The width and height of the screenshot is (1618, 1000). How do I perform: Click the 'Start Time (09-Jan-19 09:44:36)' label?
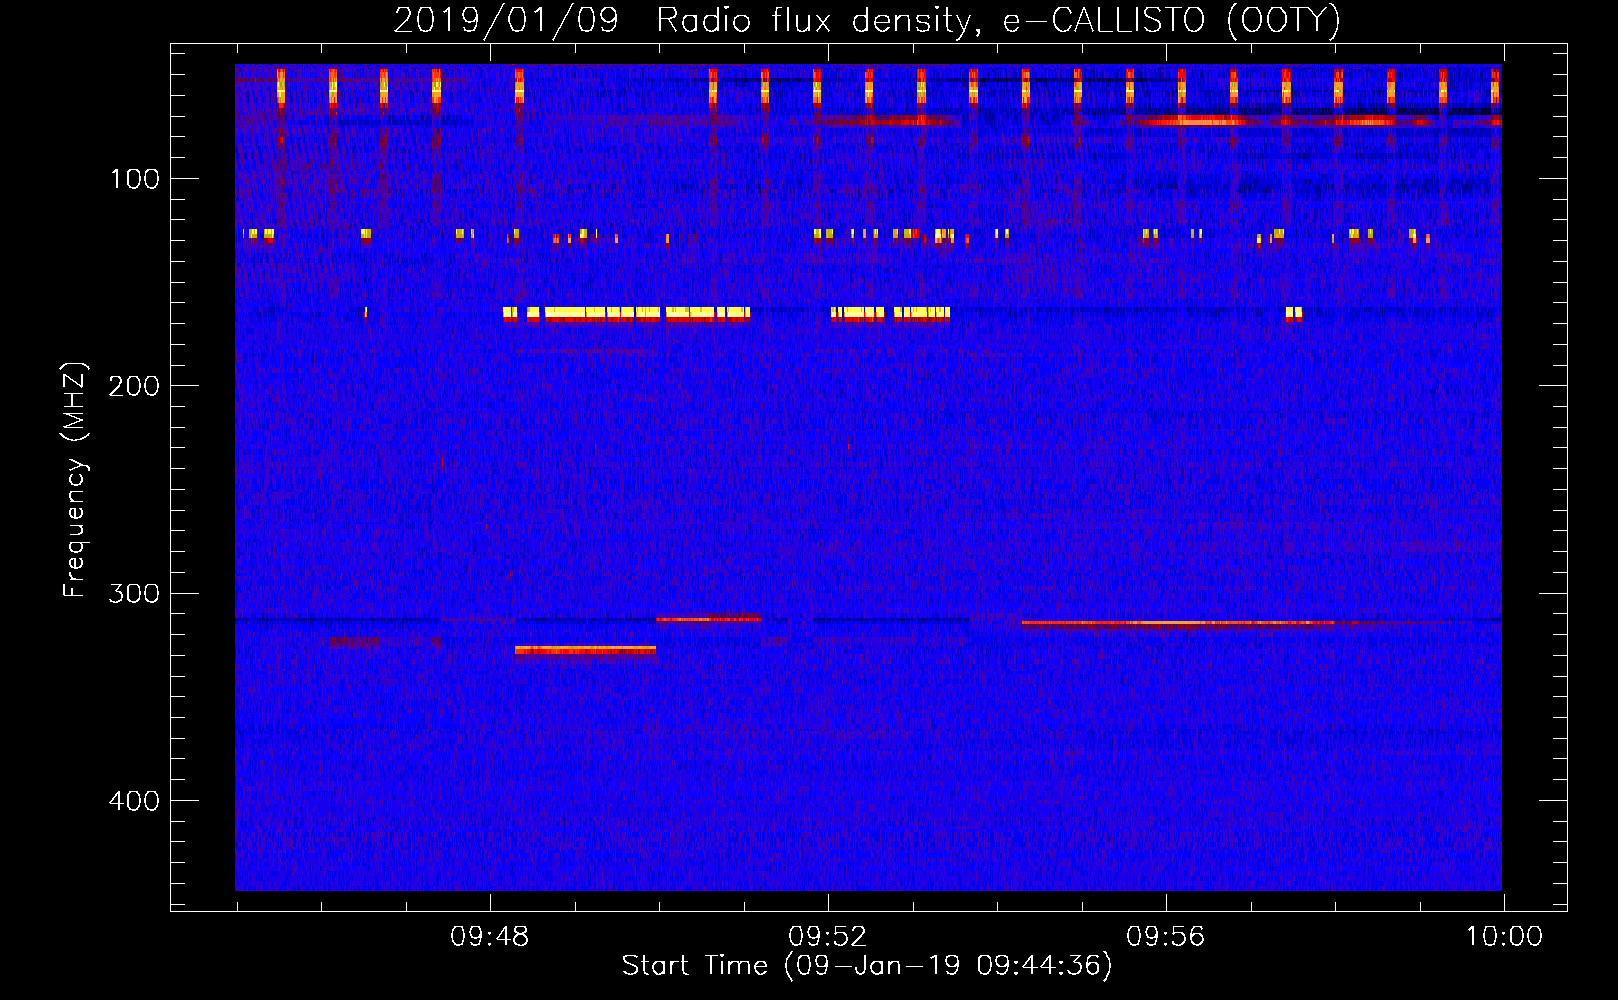(867, 966)
